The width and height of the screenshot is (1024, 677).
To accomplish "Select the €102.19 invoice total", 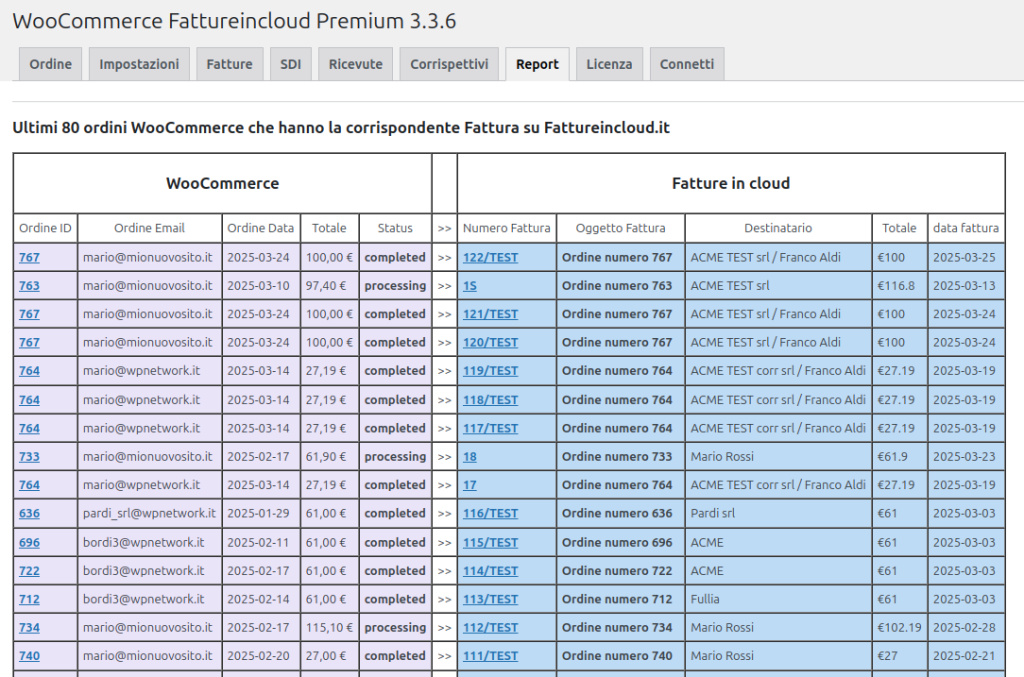I will point(899,627).
